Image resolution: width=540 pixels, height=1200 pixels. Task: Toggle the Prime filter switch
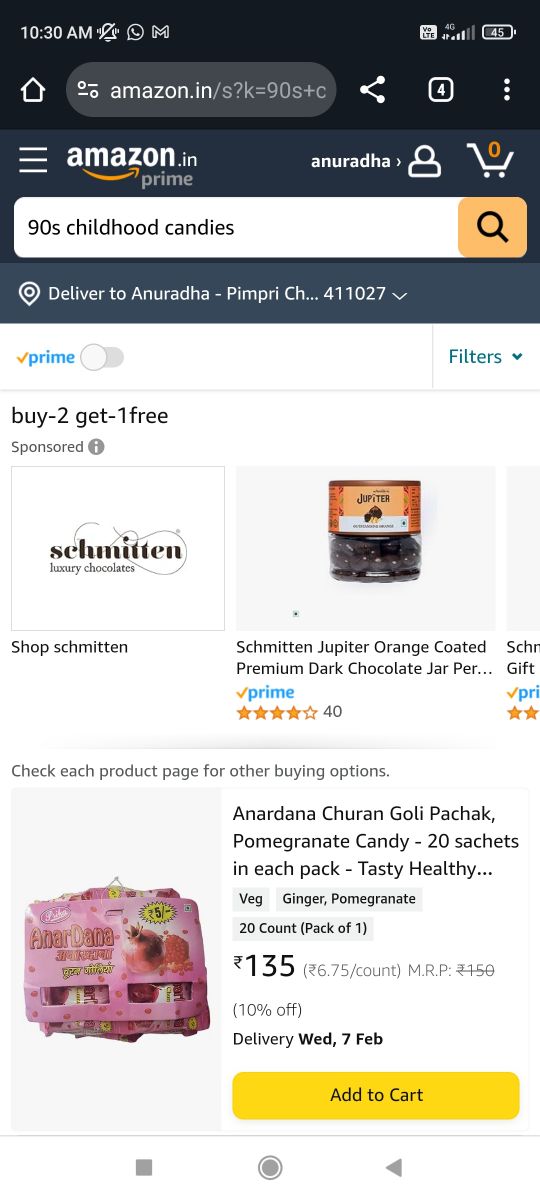coord(102,357)
